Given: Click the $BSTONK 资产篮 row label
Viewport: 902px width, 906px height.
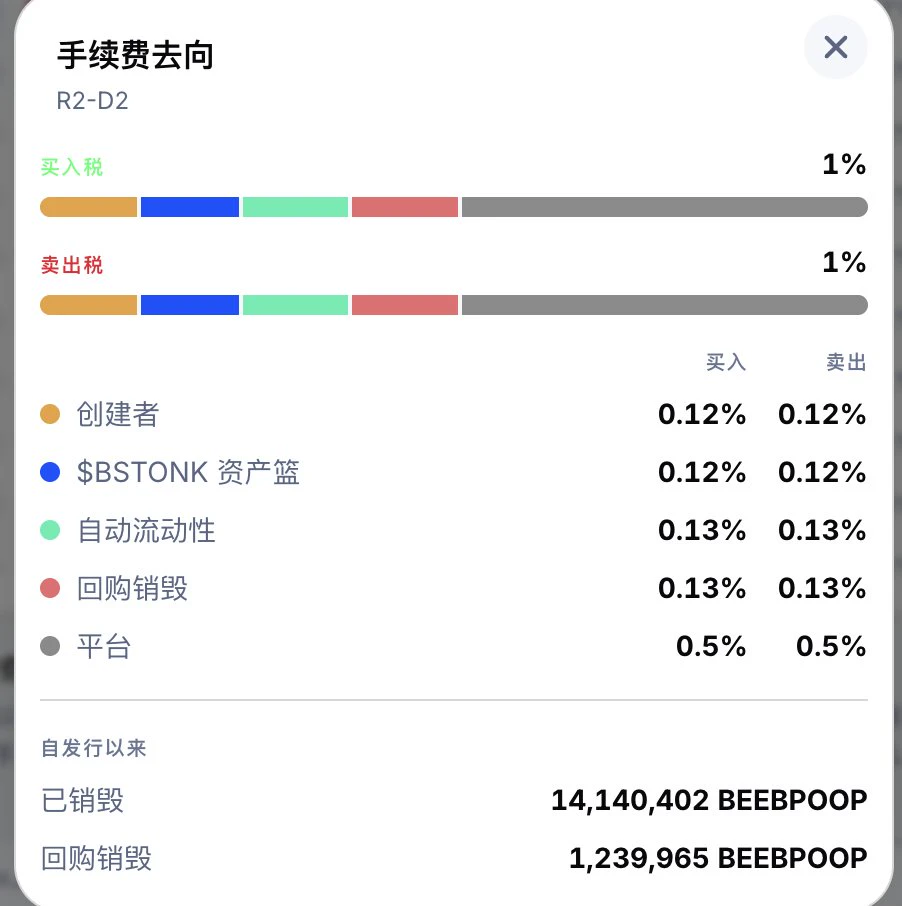Looking at the screenshot, I should tap(188, 472).
